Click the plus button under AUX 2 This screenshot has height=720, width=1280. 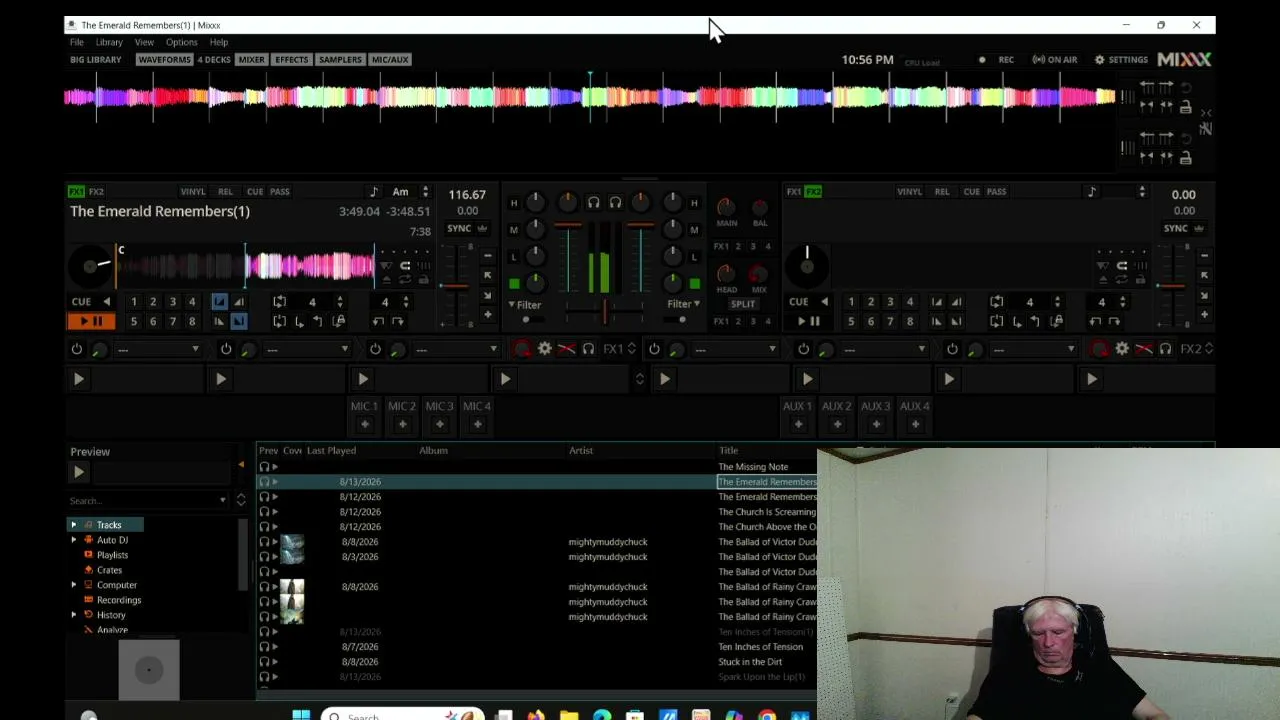837,424
